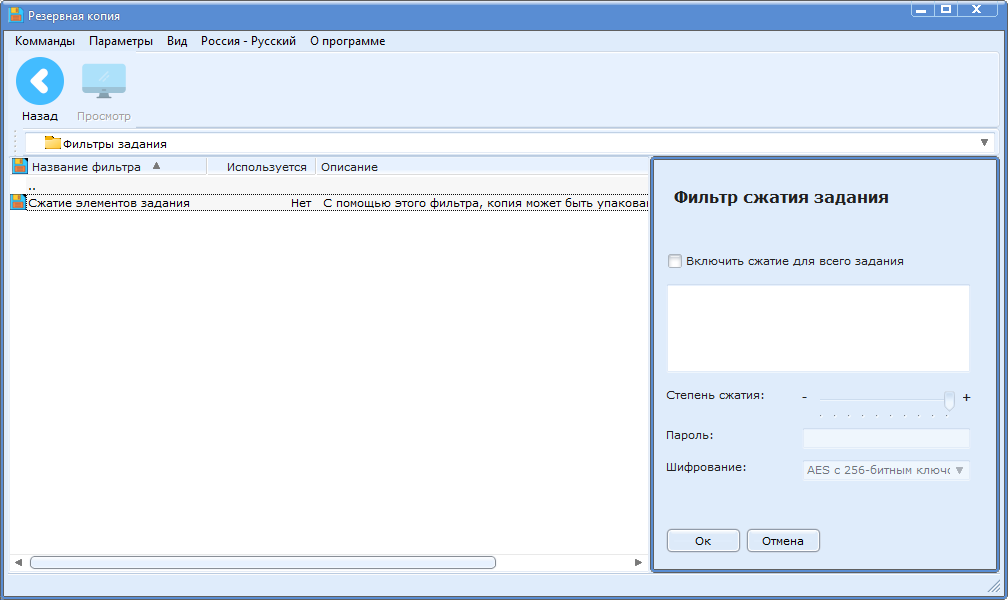Expand the filters path dropdown arrow

click(x=984, y=143)
